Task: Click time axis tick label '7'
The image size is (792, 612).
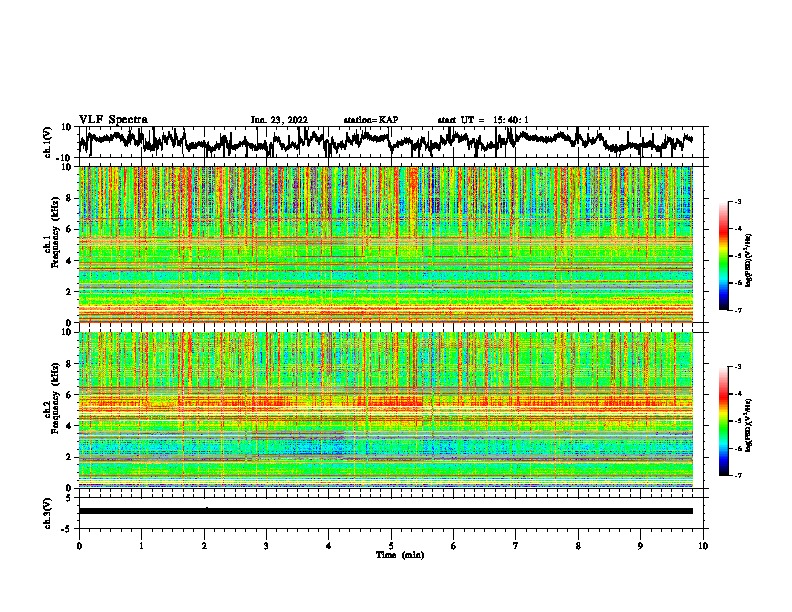Action: click(516, 546)
